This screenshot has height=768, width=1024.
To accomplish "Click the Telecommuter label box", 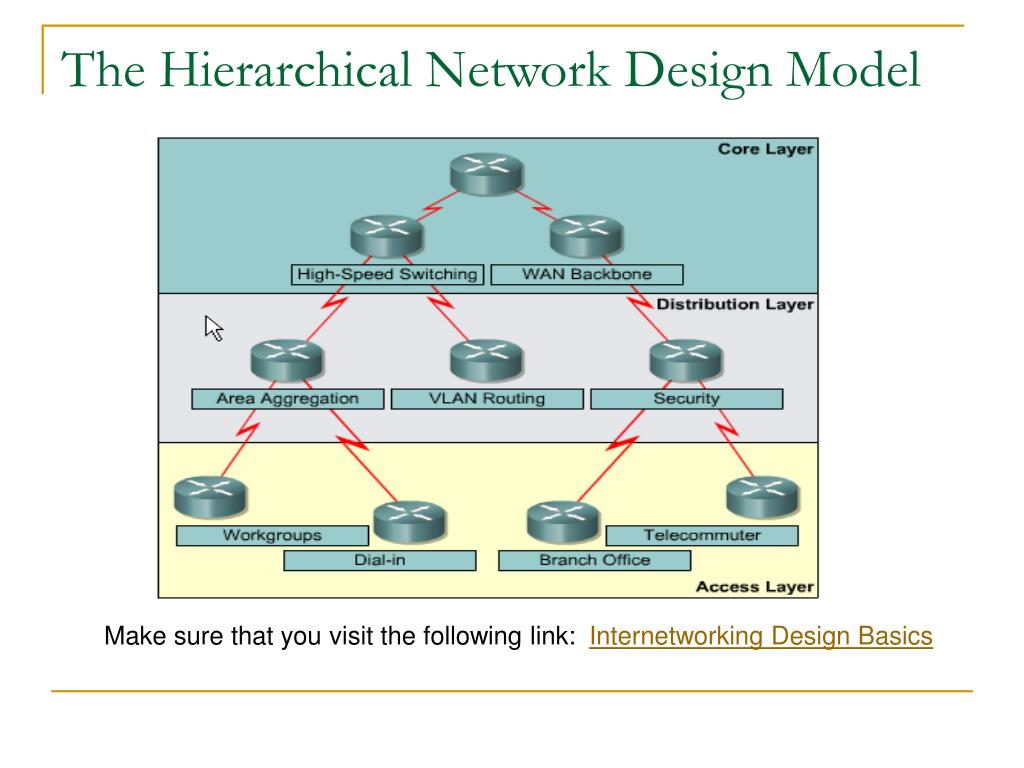I will [702, 536].
